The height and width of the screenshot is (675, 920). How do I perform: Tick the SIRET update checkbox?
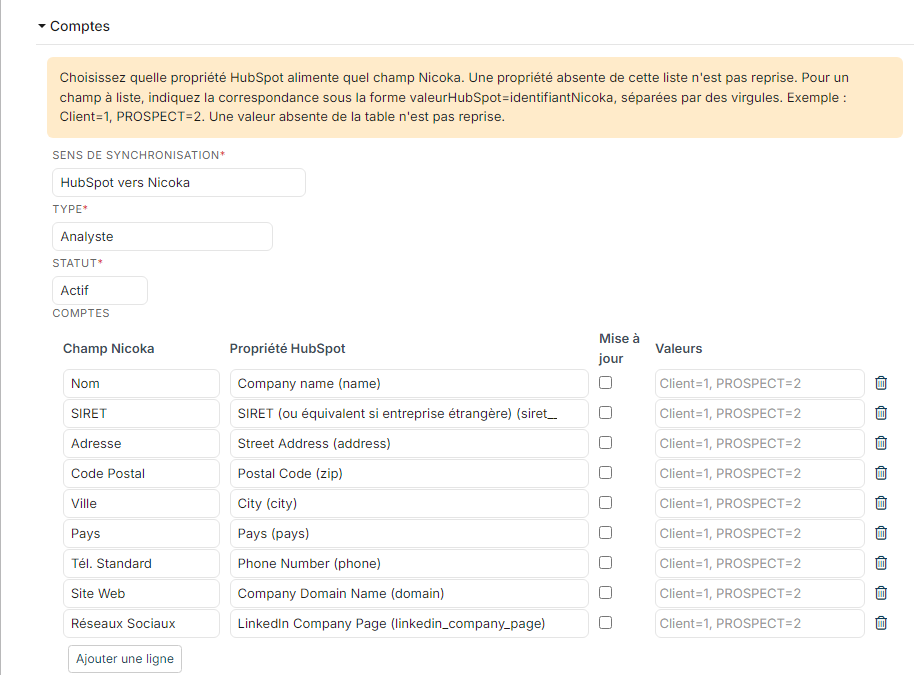click(x=606, y=413)
